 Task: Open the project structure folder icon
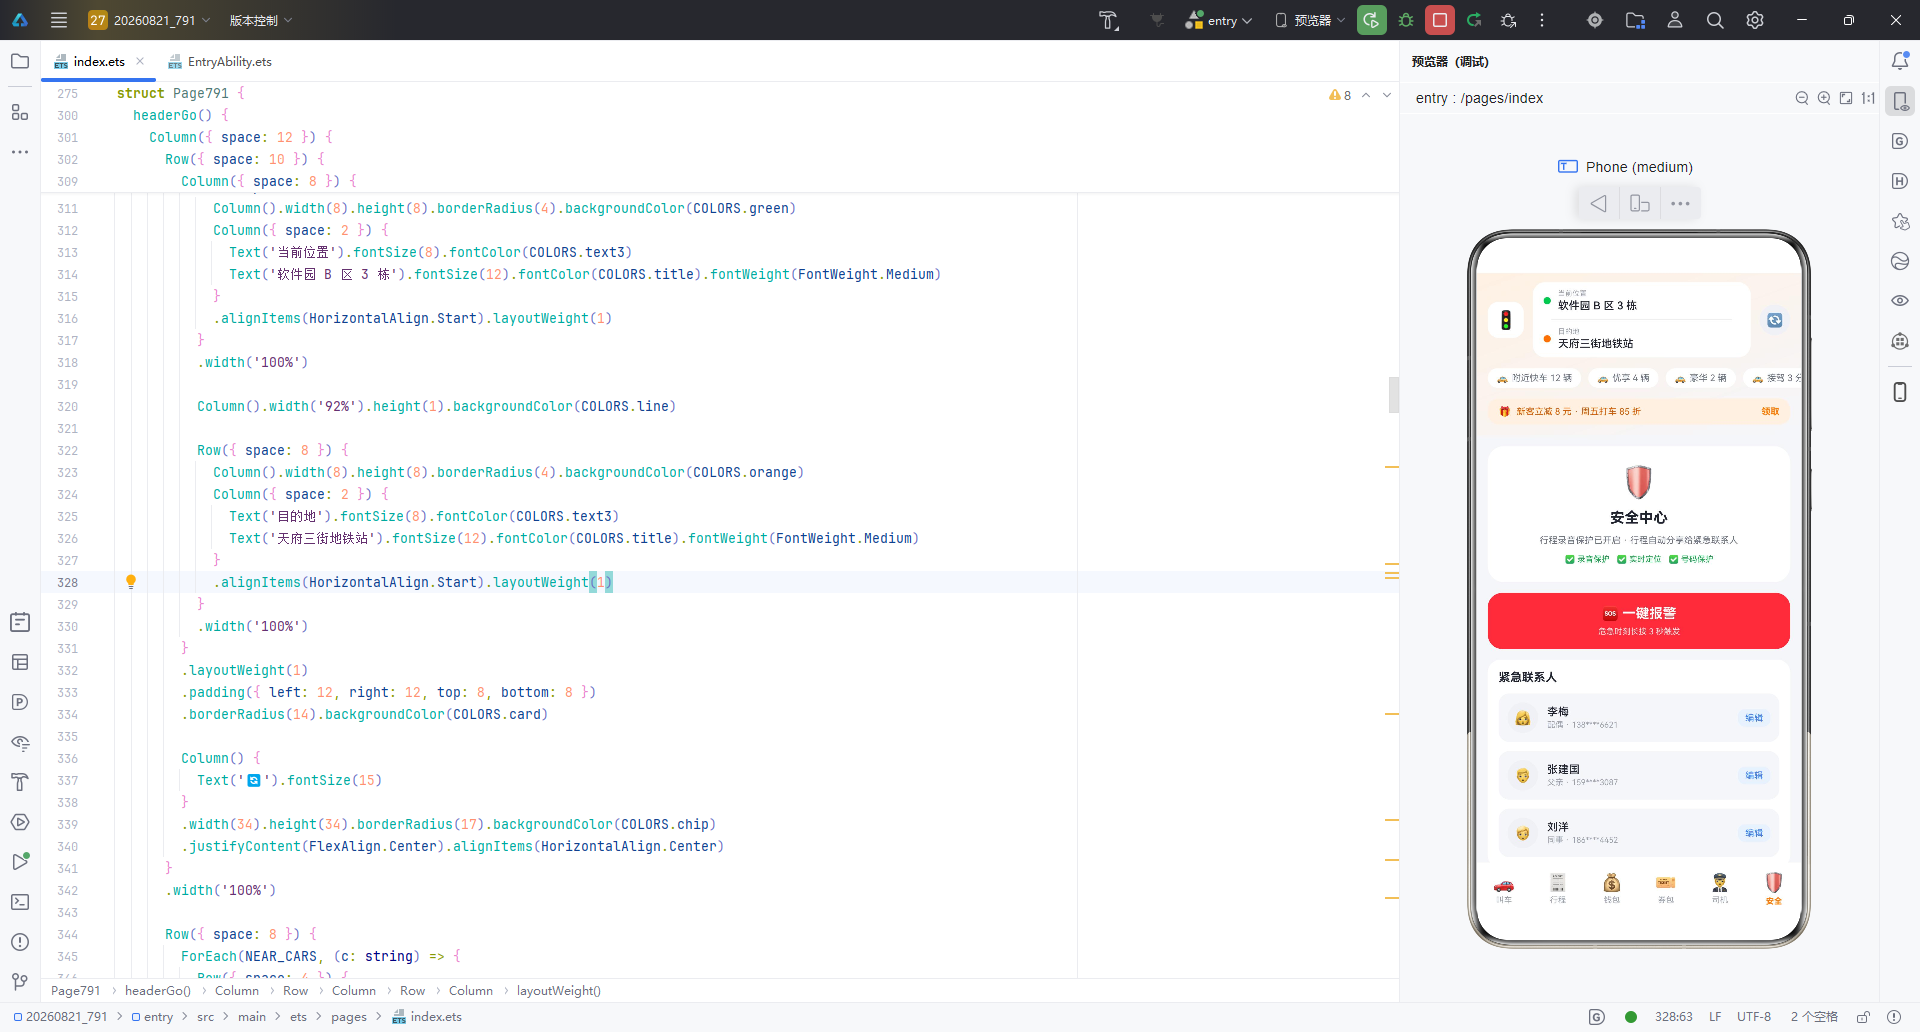point(1635,20)
